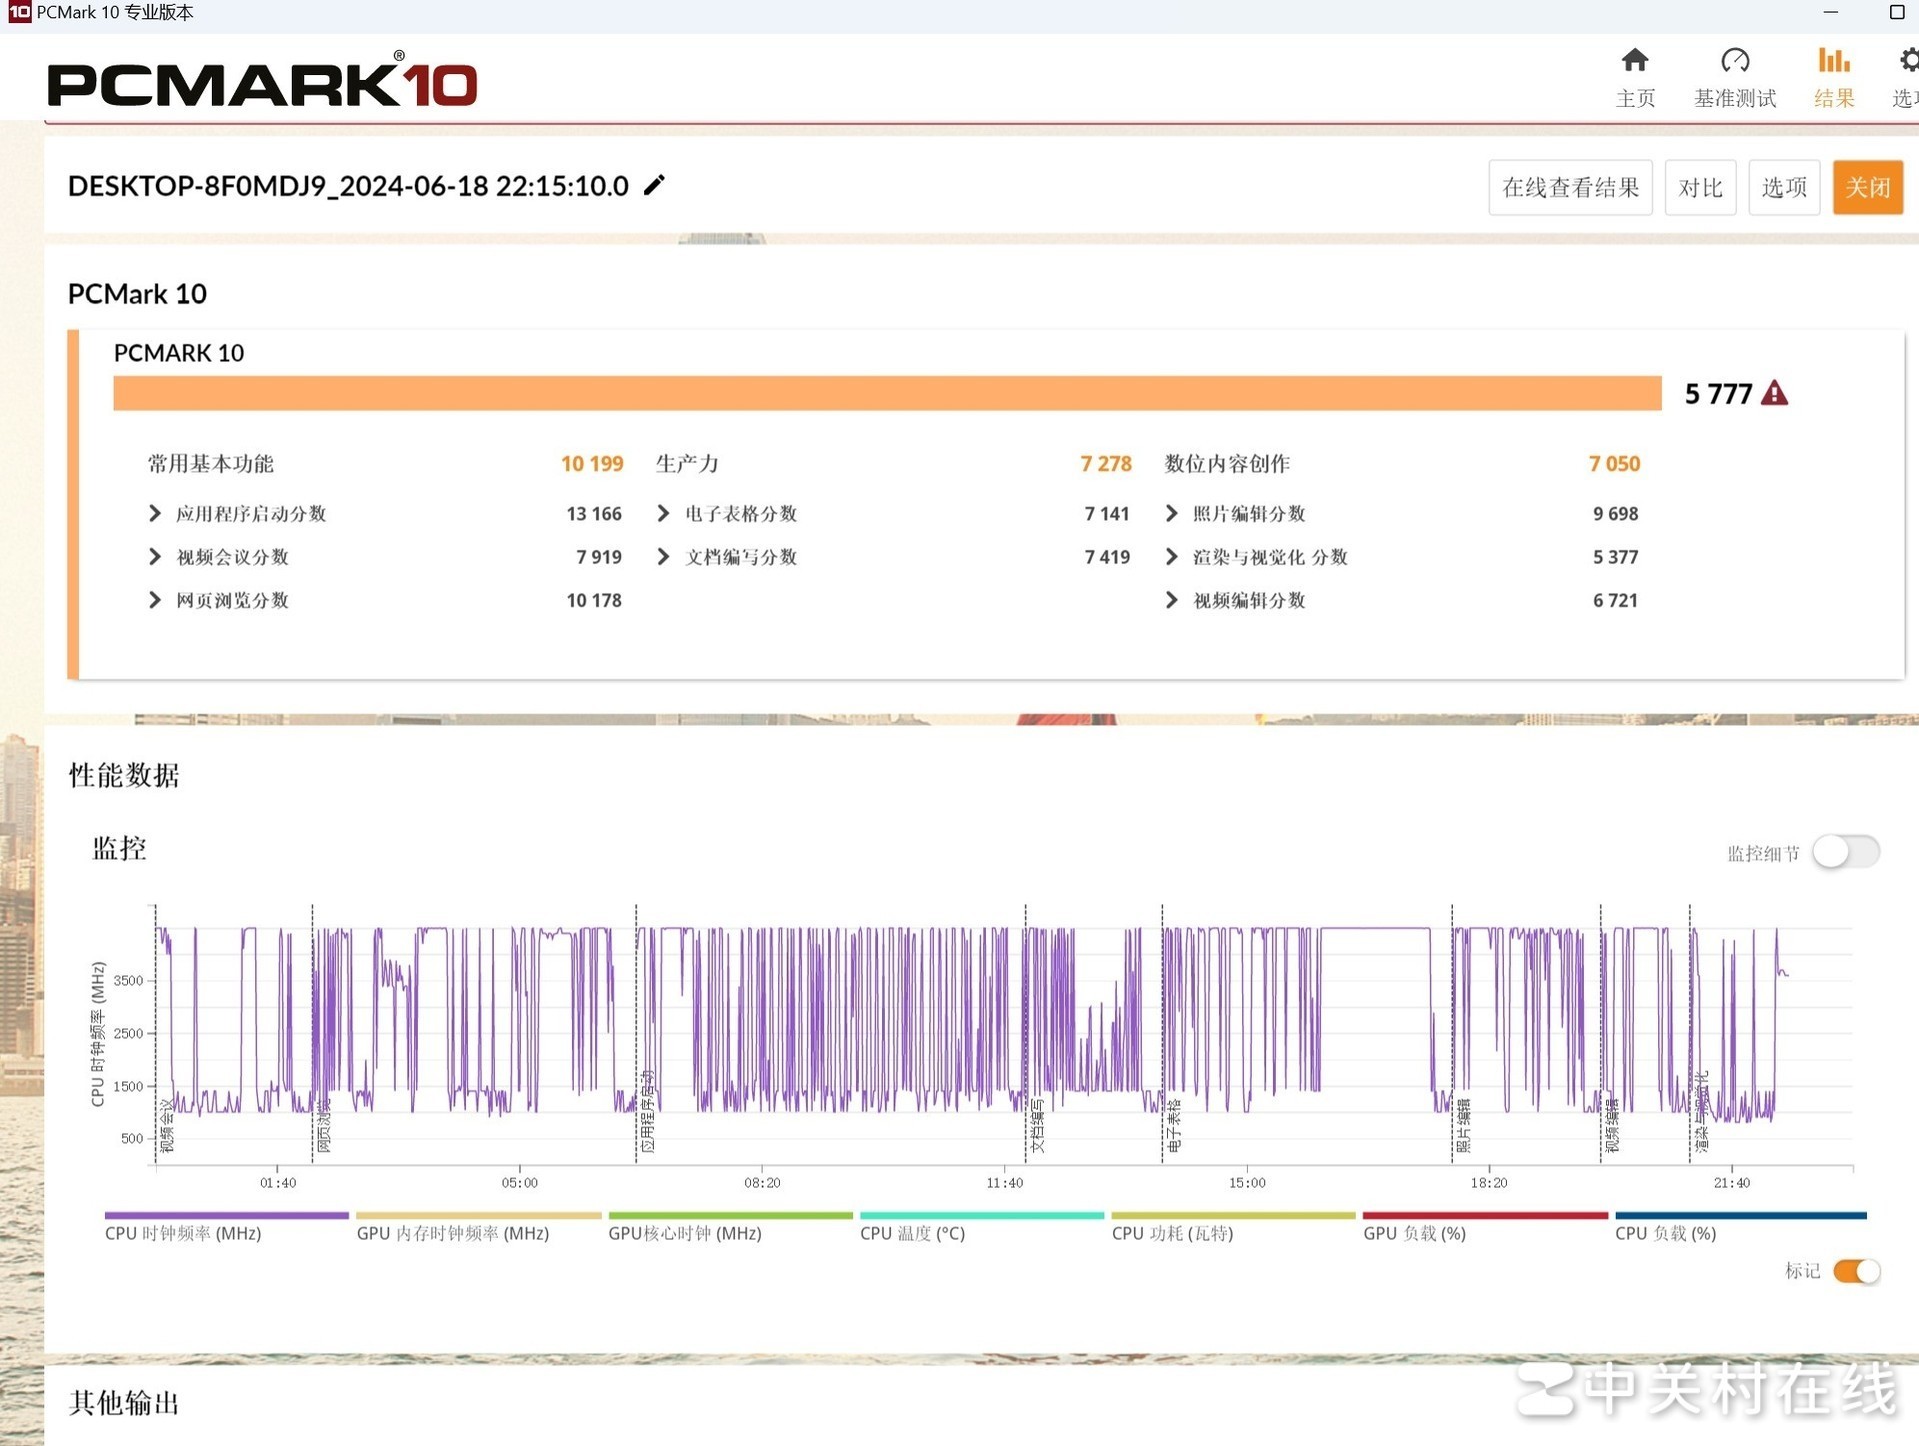
Task: Select the GPU 内存时钟频率 (MHz) legend swatch
Action: [x=479, y=1216]
